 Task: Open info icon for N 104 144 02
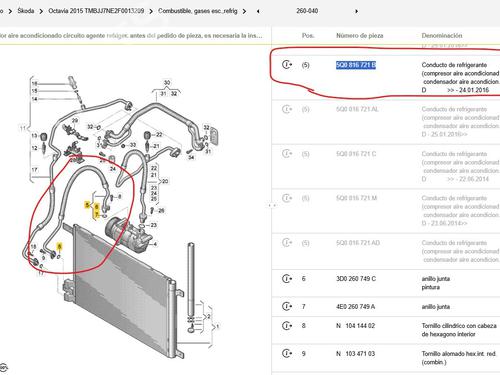coord(287,325)
